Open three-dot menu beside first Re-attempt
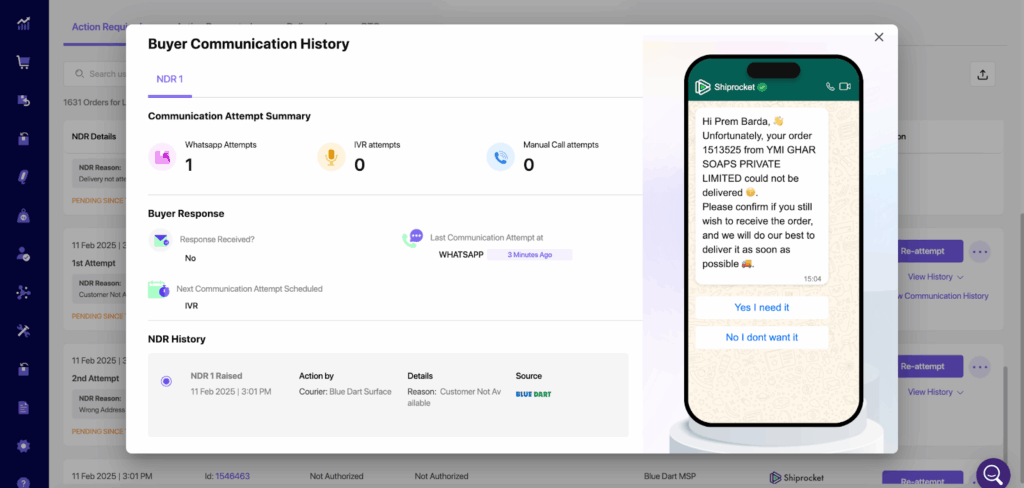This screenshot has width=1024, height=488. coord(980,251)
